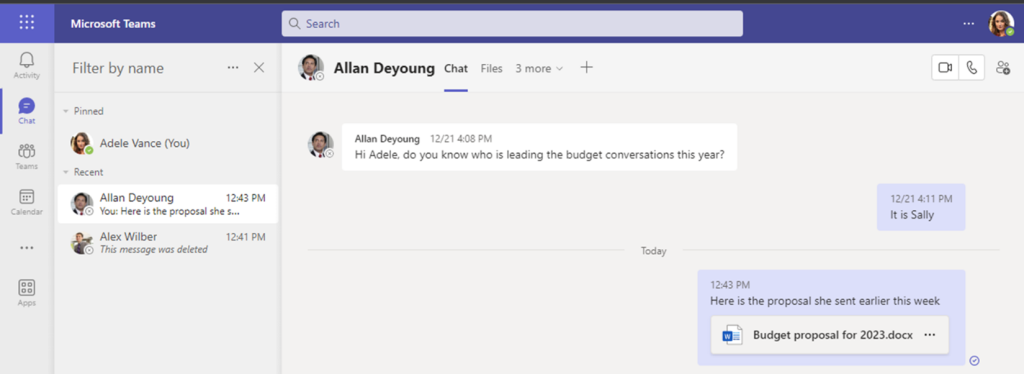Switch to the Files tab
Viewport: 1024px width, 374px height.
492,69
